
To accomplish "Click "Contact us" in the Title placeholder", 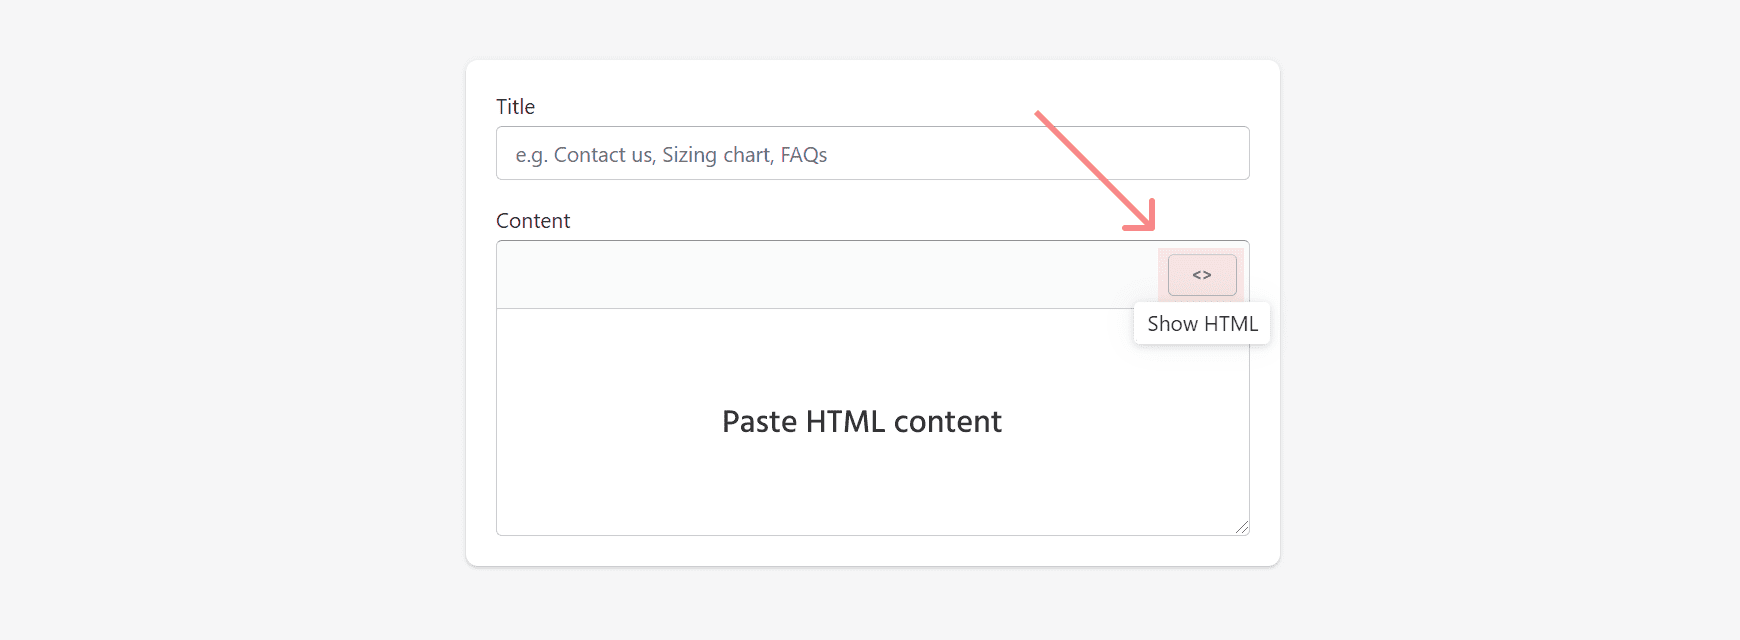I will click(x=603, y=155).
